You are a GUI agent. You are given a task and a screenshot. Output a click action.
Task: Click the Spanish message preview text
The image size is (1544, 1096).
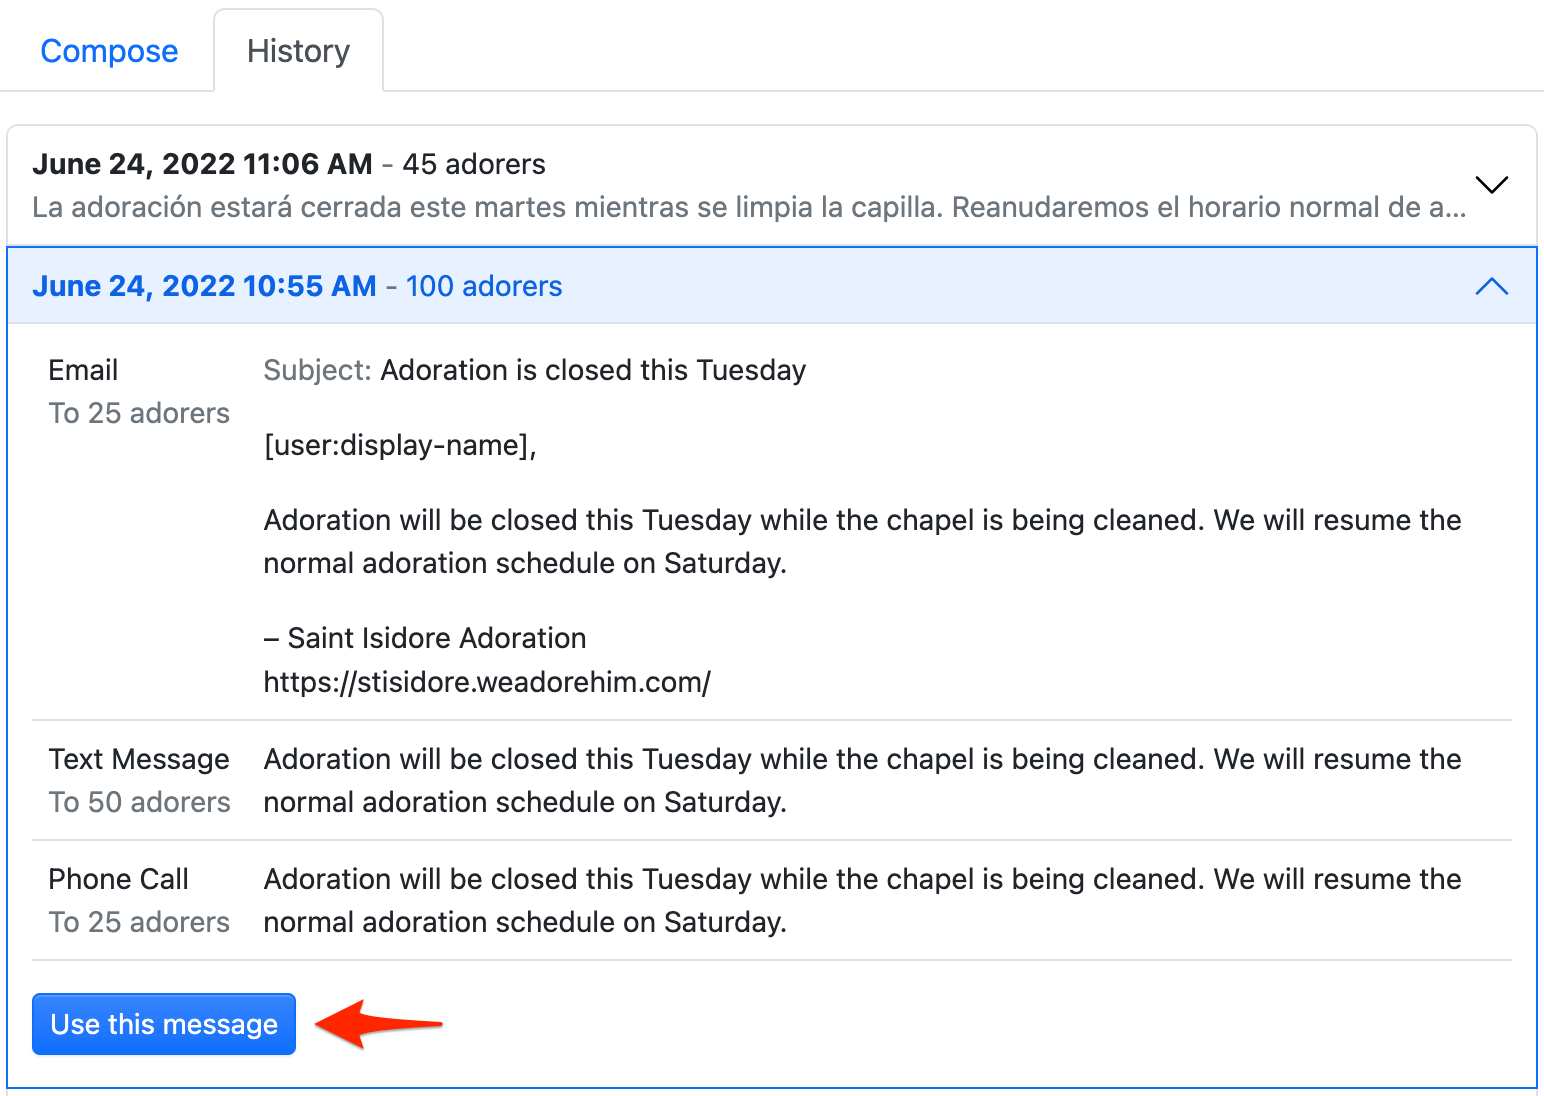748,207
